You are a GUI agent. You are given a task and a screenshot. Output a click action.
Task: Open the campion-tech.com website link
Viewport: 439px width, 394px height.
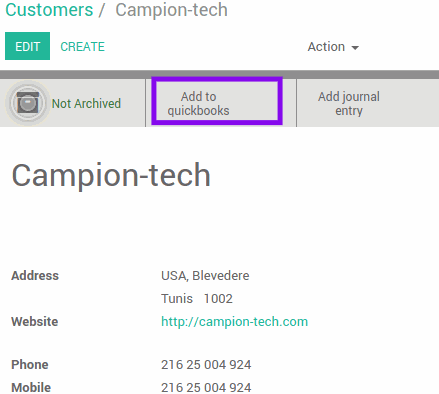click(234, 322)
